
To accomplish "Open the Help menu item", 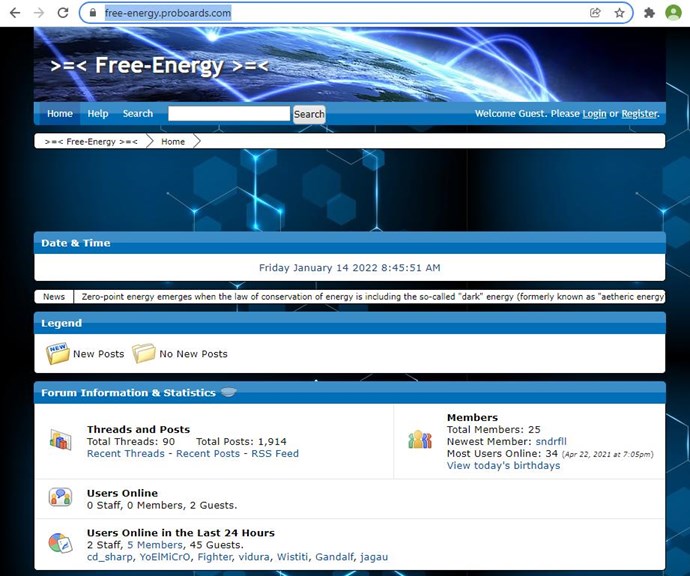I will pos(98,114).
